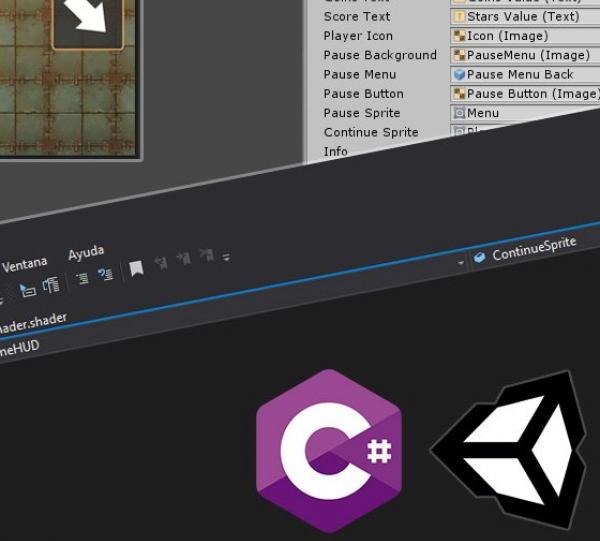Click the dropdown arrow left of ContinueSprite

click(x=461, y=263)
